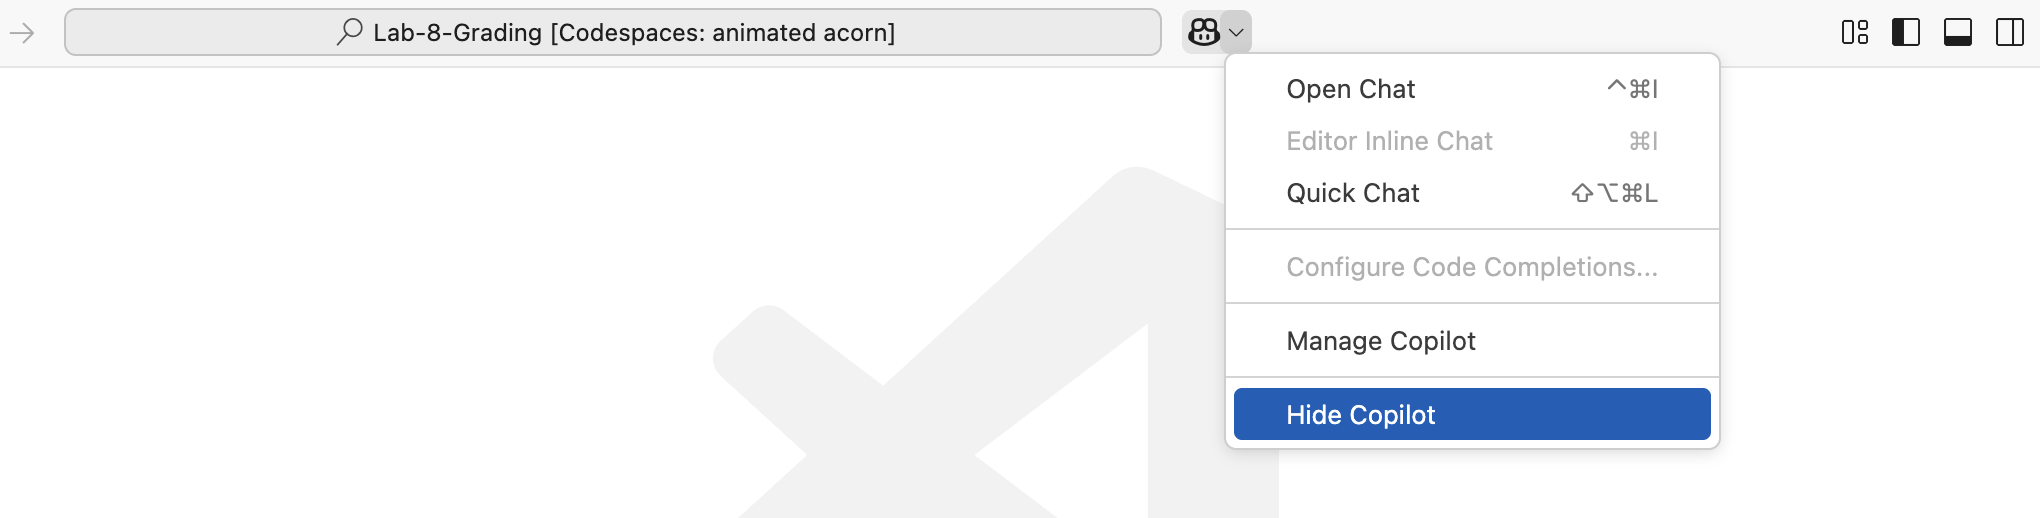Choose Editor Inline Chat menu entry
The height and width of the screenshot is (518, 2040).
[1472, 141]
